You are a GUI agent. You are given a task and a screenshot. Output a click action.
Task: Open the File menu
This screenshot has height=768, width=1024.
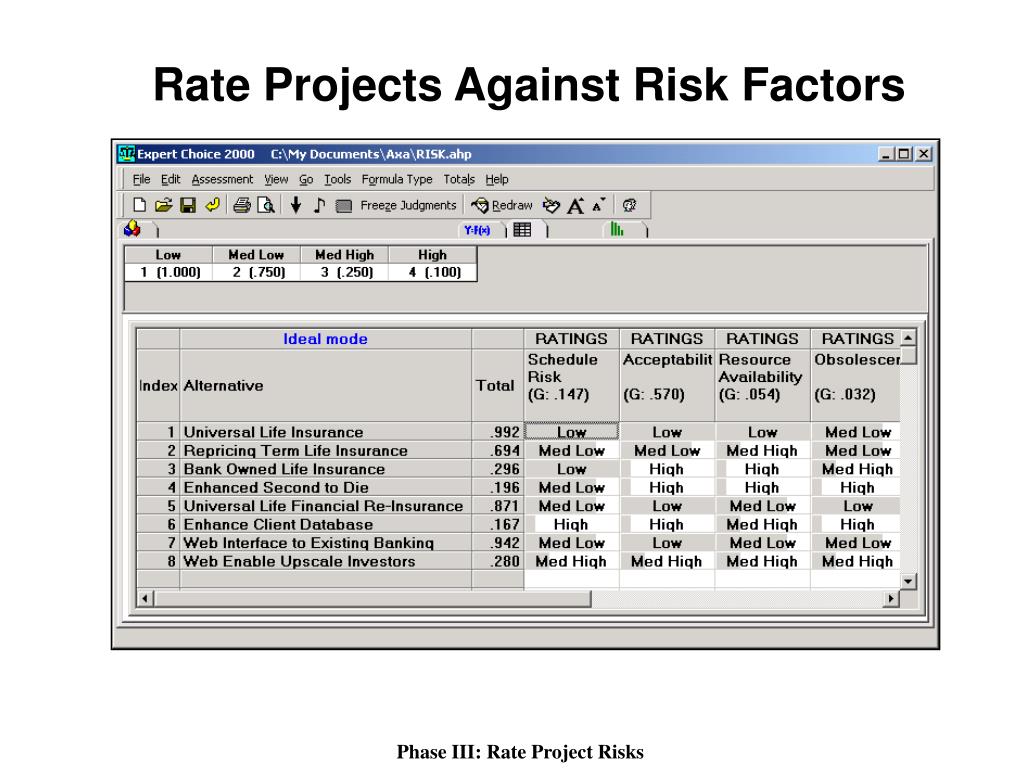[x=141, y=179]
